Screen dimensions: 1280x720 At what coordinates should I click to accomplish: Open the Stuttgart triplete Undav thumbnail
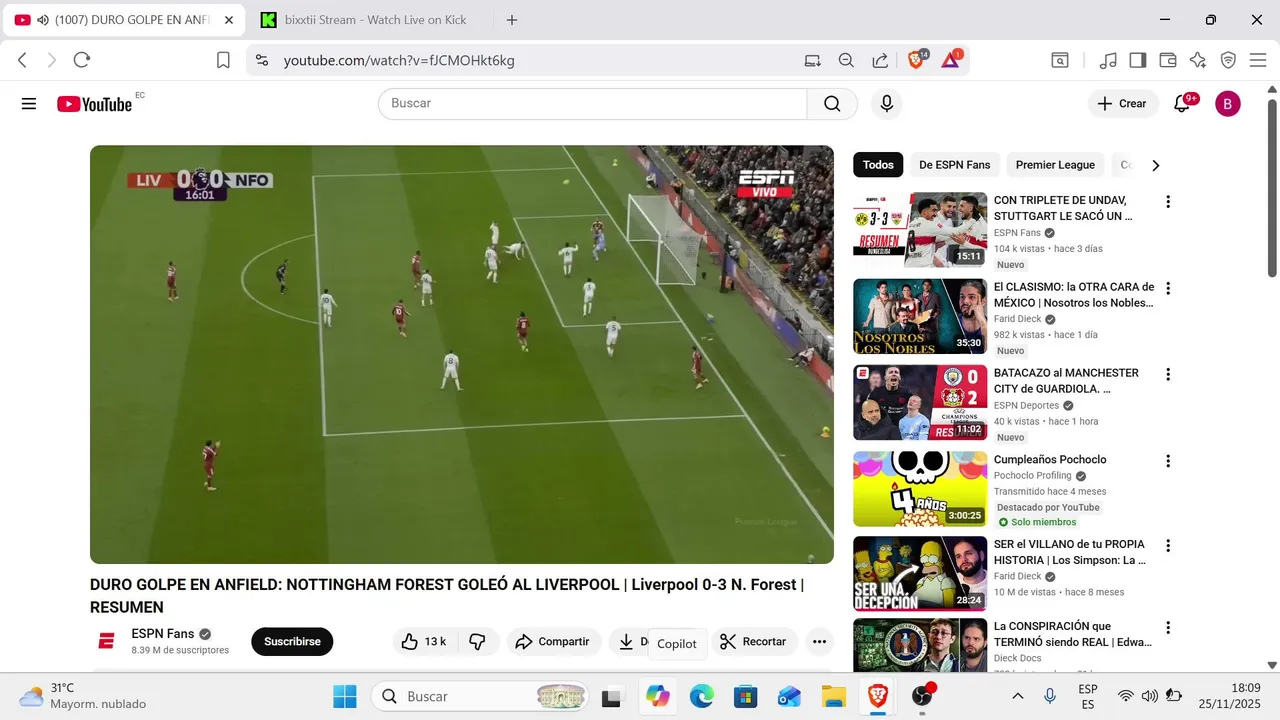(x=920, y=230)
